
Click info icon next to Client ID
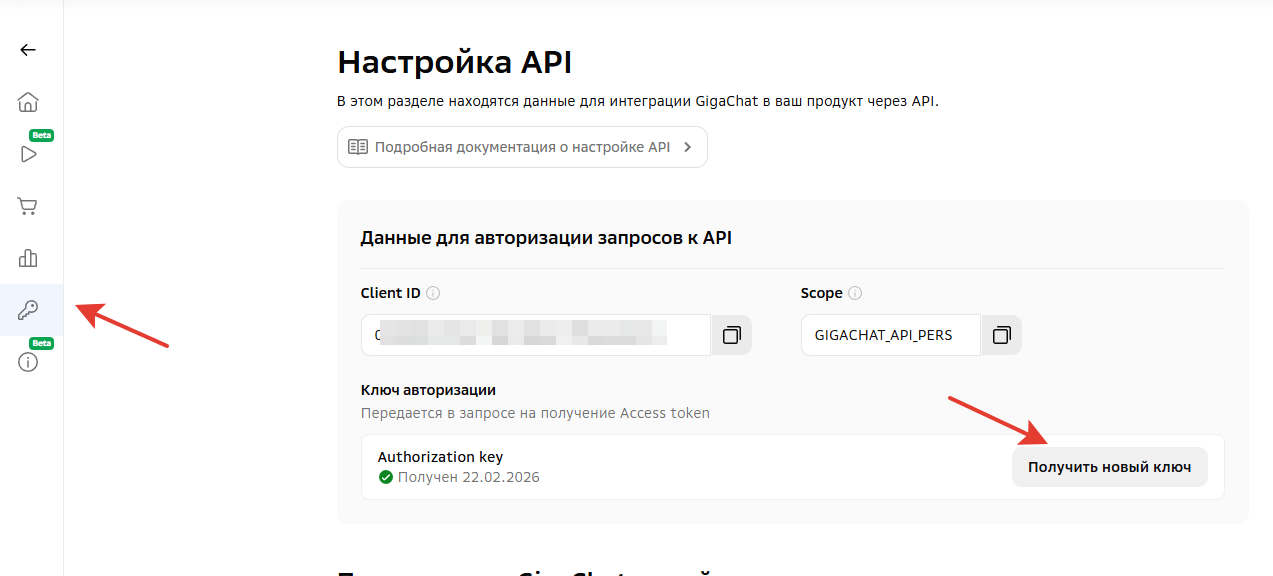point(433,294)
